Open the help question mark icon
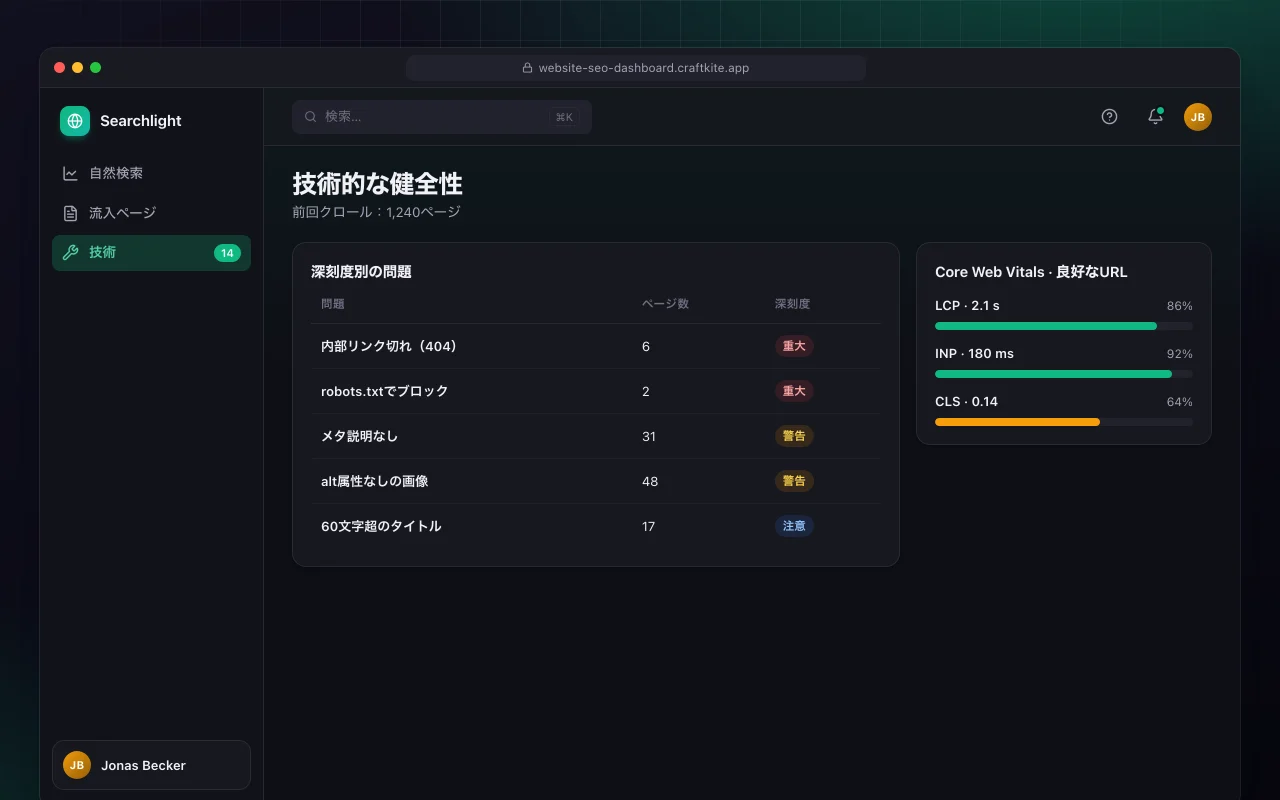The height and width of the screenshot is (800, 1280). [1109, 116]
